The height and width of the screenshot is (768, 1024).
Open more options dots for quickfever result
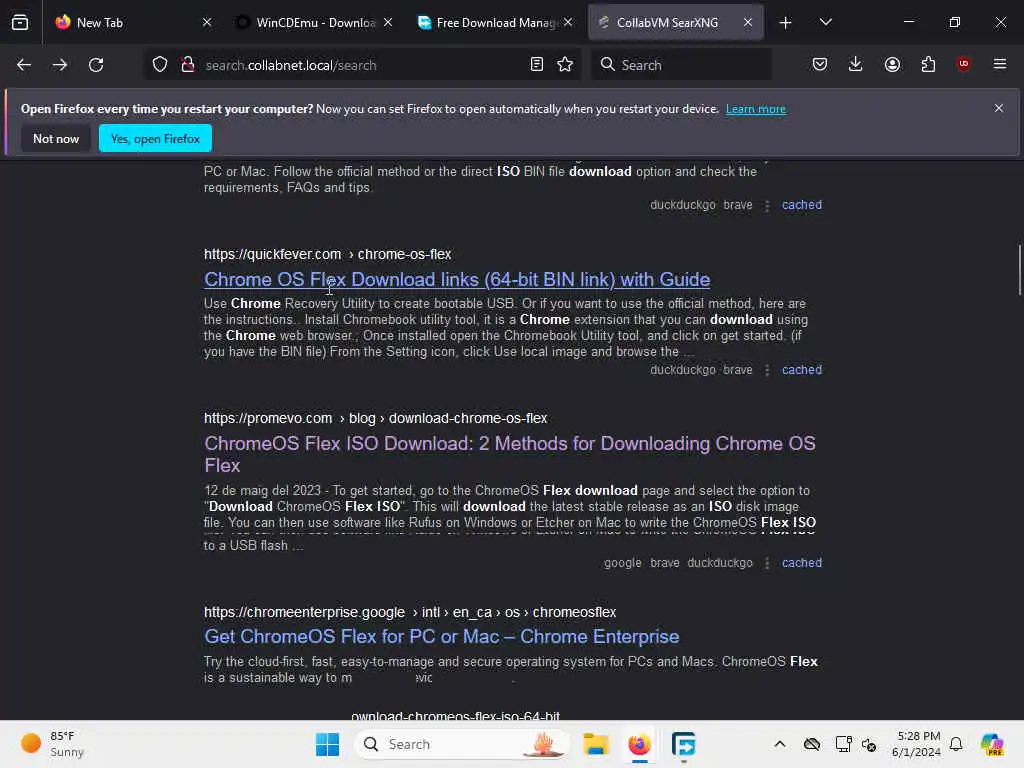click(767, 370)
